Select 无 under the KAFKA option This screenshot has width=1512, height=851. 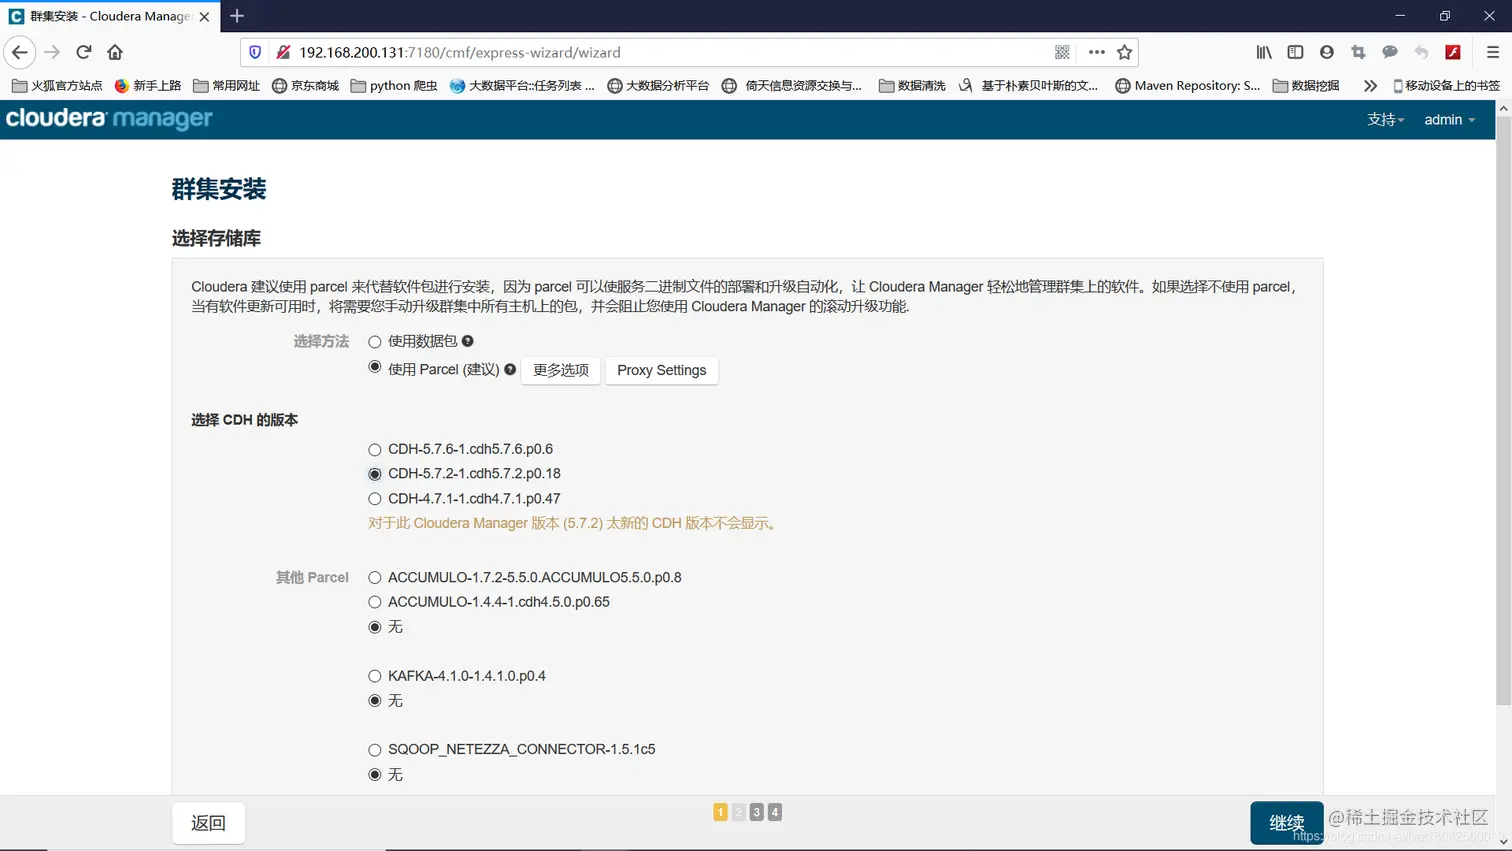point(375,701)
